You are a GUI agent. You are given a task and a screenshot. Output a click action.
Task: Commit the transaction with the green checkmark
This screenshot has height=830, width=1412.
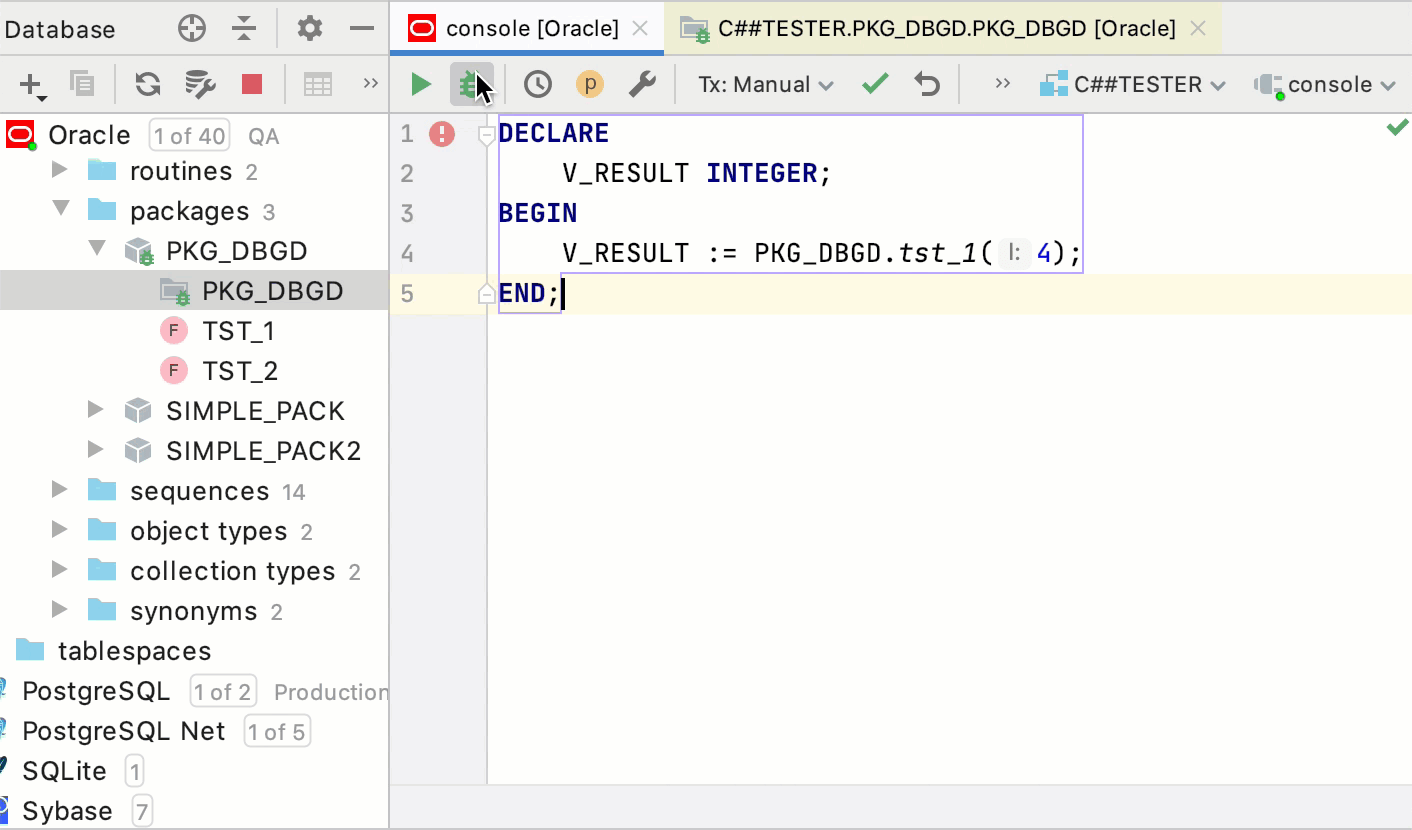(874, 84)
